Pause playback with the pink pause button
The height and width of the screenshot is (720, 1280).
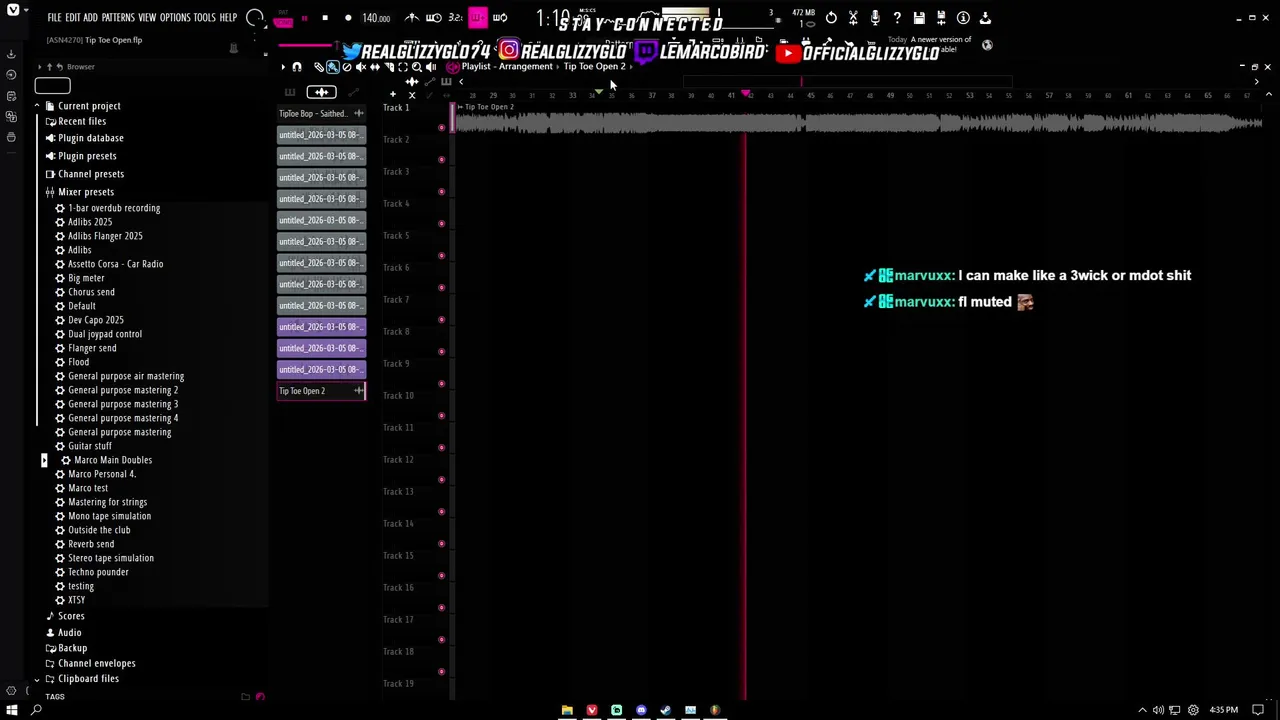(x=304, y=18)
